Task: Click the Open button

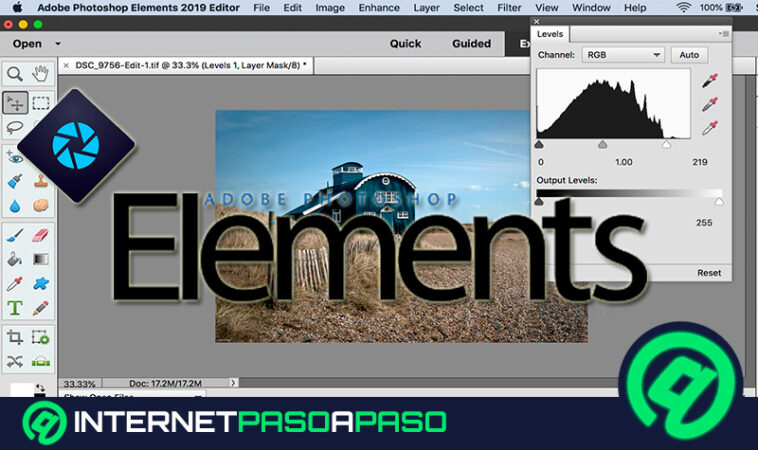Action: point(27,44)
